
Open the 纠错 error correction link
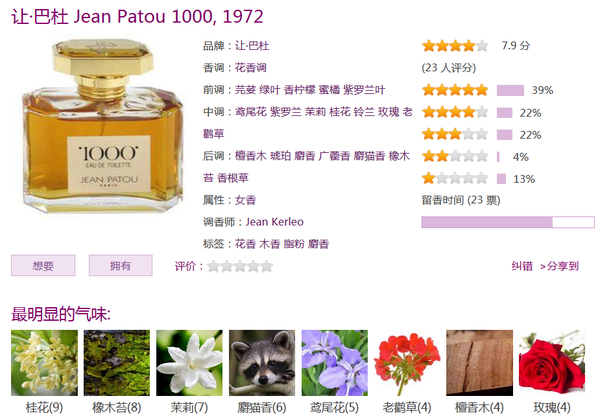(x=522, y=266)
